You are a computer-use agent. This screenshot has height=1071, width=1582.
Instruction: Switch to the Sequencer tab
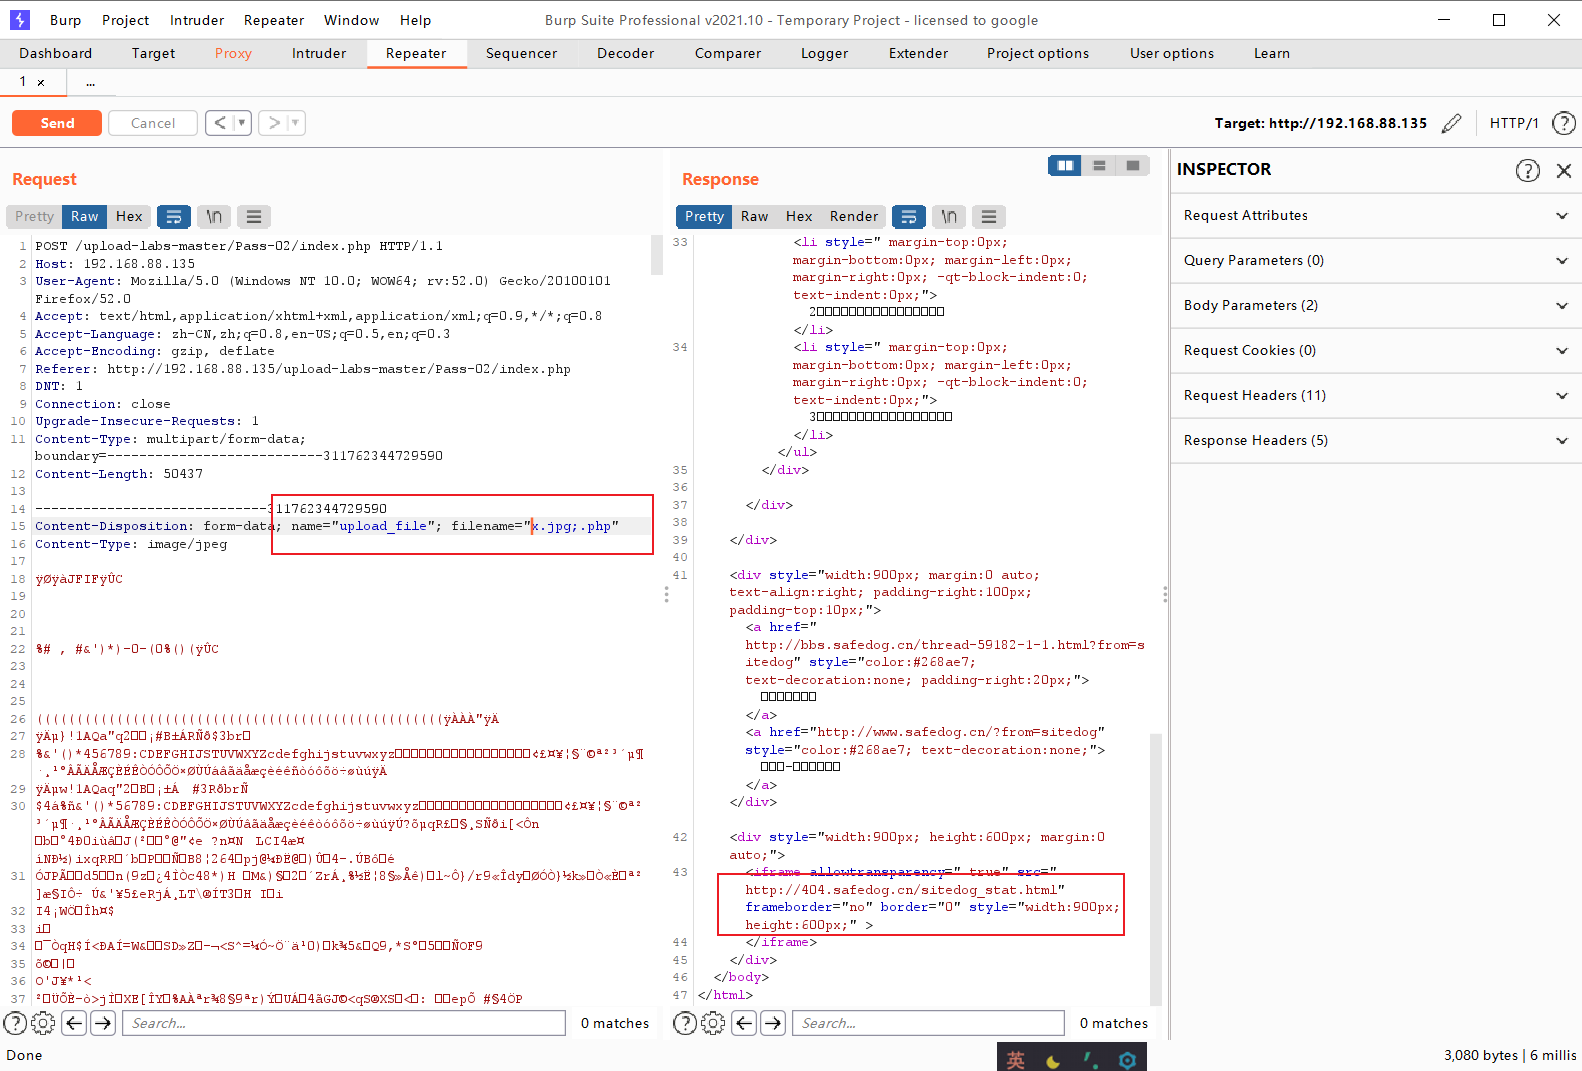click(521, 54)
